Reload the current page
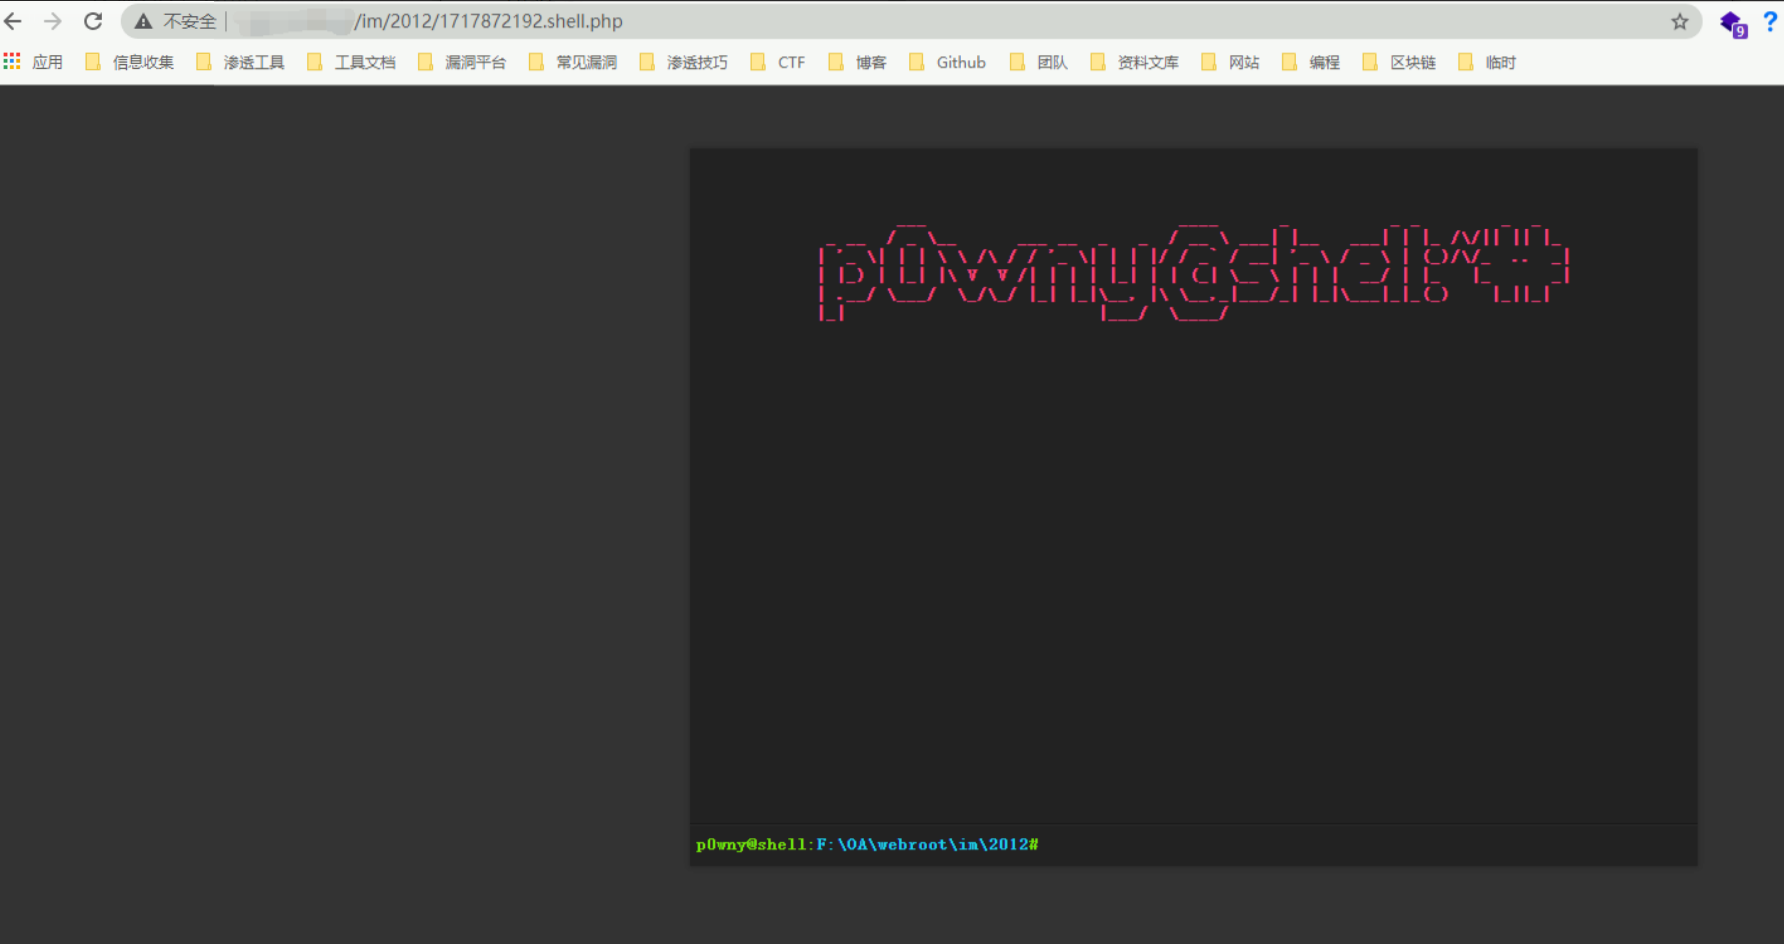 pyautogui.click(x=93, y=21)
